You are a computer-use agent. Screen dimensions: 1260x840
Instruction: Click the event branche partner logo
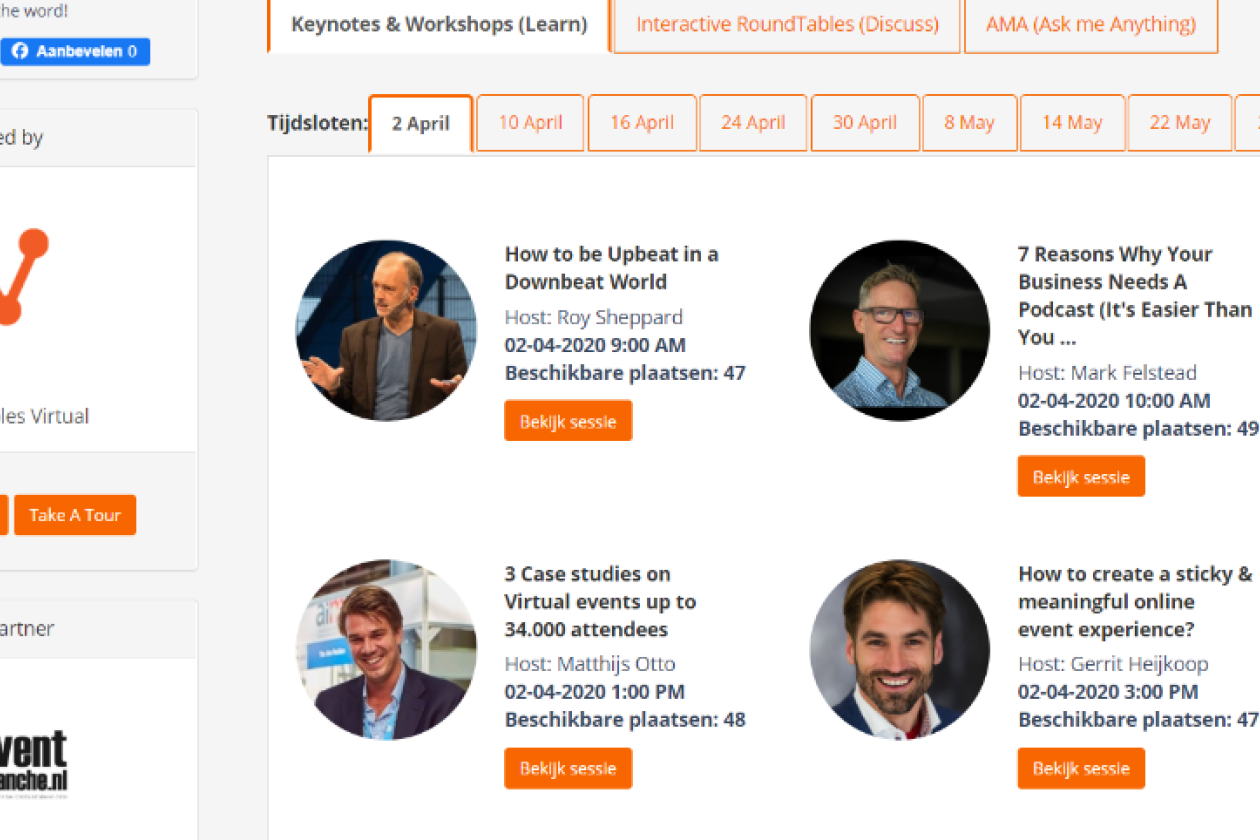[x=34, y=763]
